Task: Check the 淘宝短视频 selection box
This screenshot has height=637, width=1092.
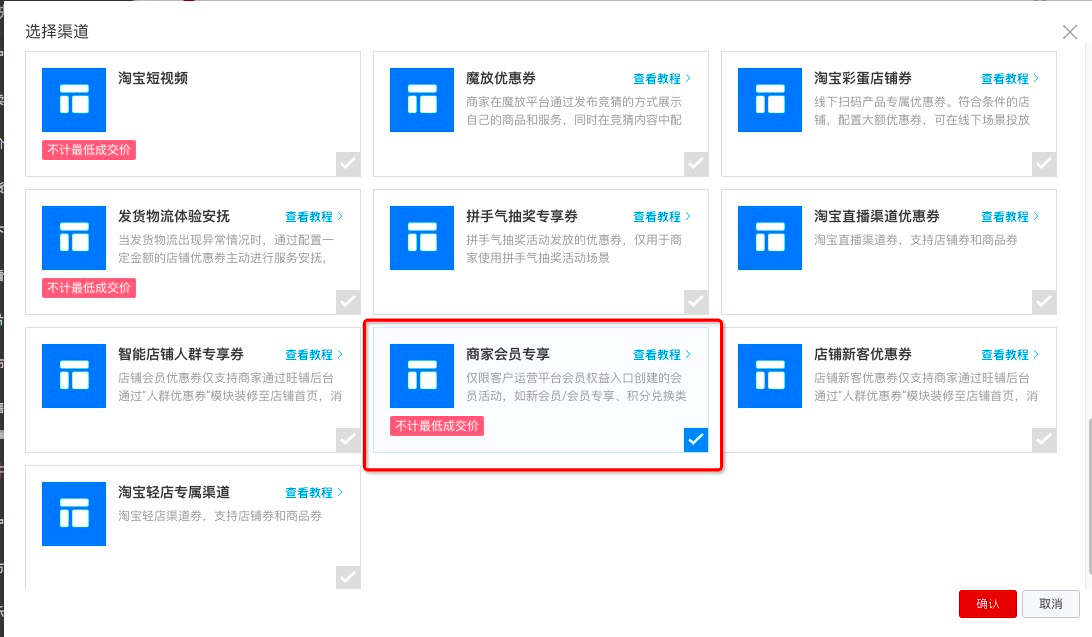Action: (x=348, y=164)
